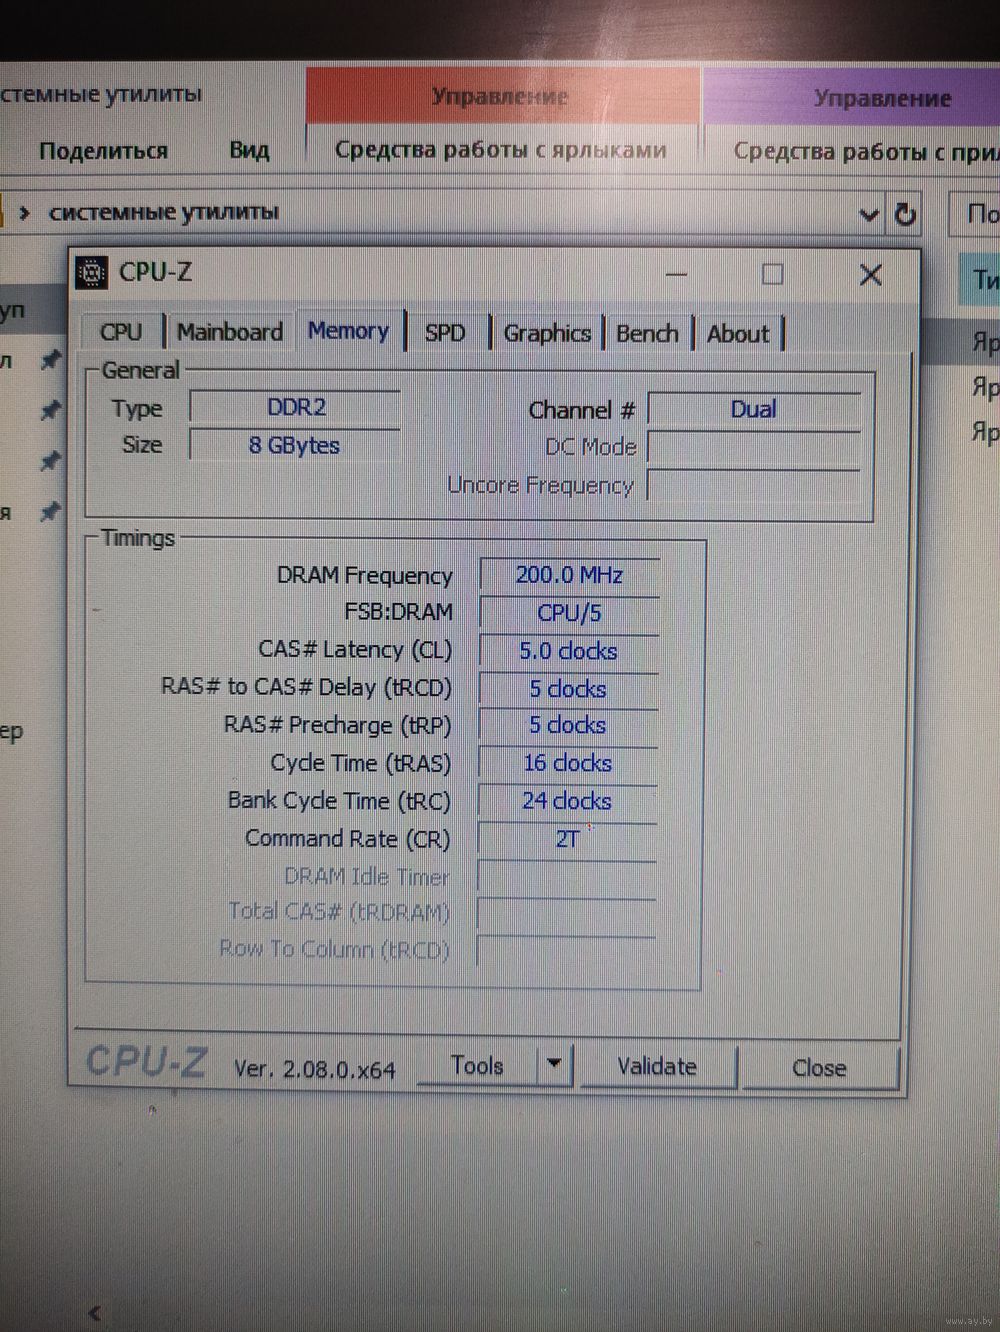Switch to the CPU tab
This screenshot has width=1000, height=1332.
click(121, 332)
